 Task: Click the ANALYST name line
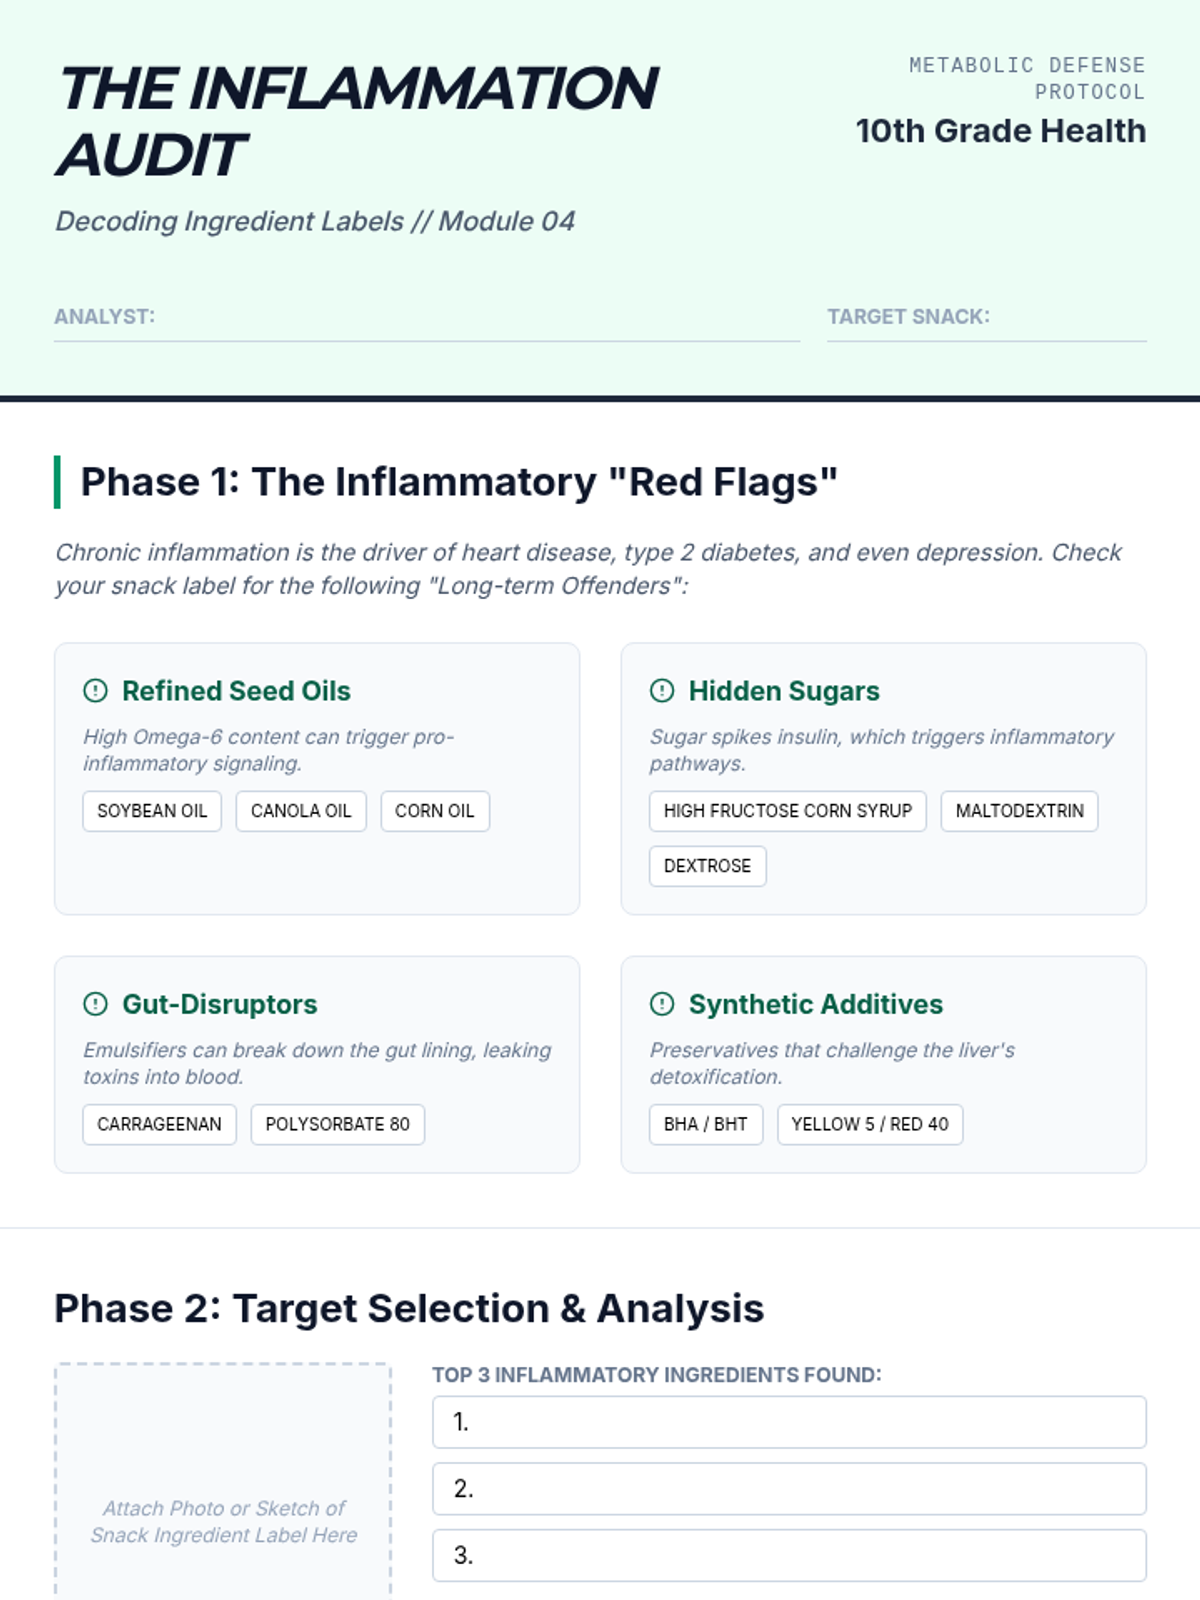(475, 320)
